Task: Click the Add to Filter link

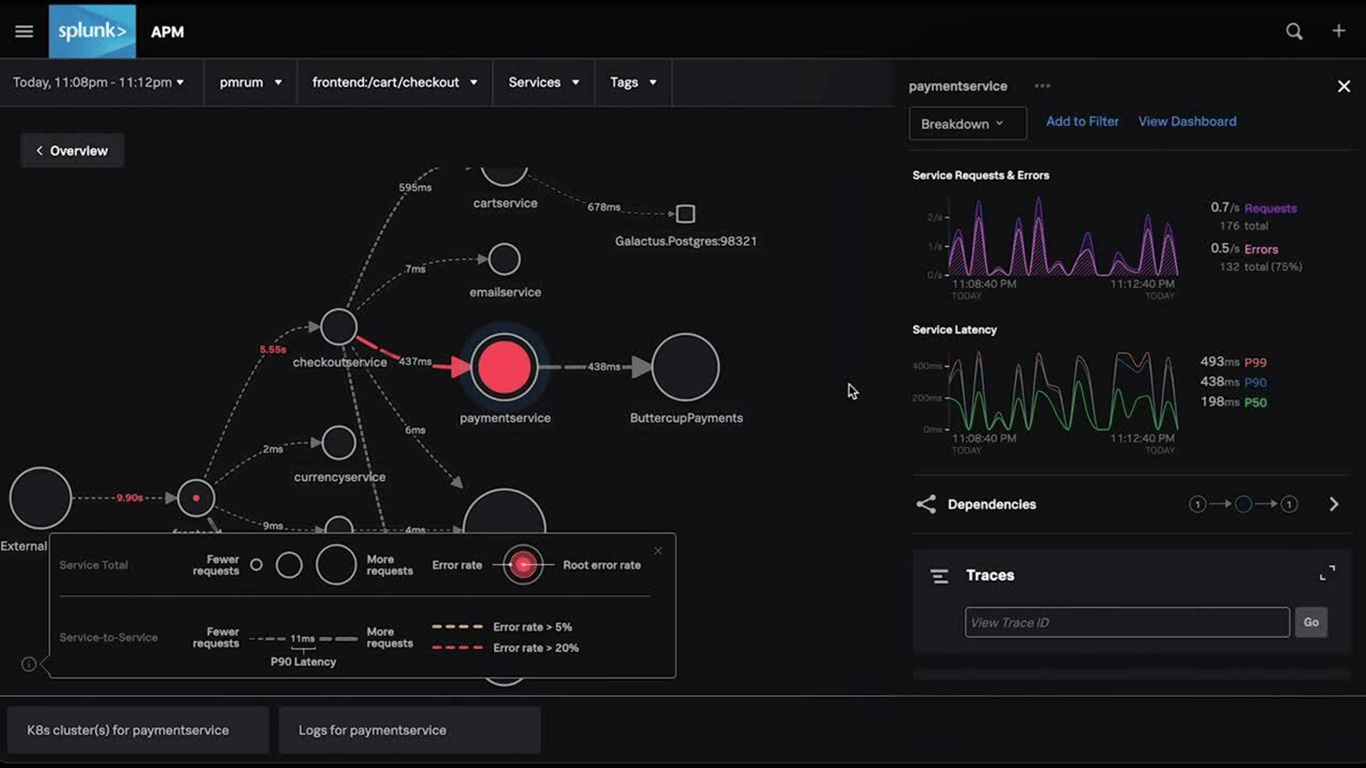Action: click(1082, 121)
